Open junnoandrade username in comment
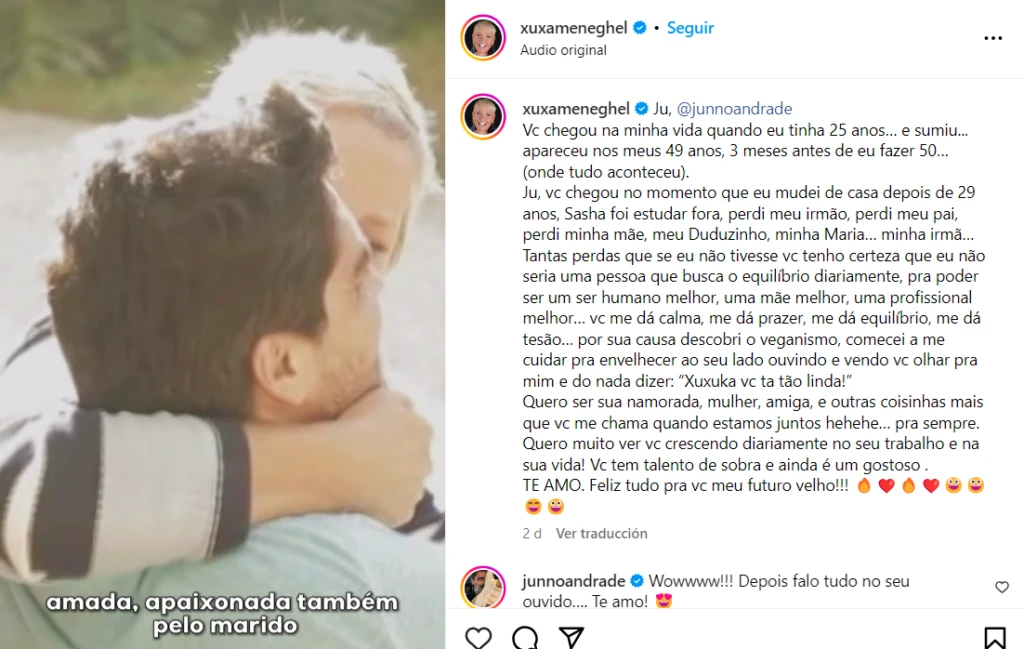 point(573,580)
